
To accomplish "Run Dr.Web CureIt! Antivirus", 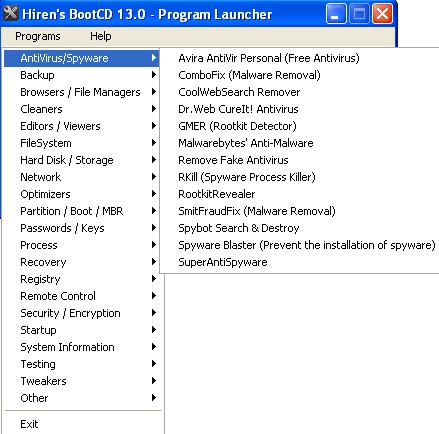I will (x=300, y=109).
